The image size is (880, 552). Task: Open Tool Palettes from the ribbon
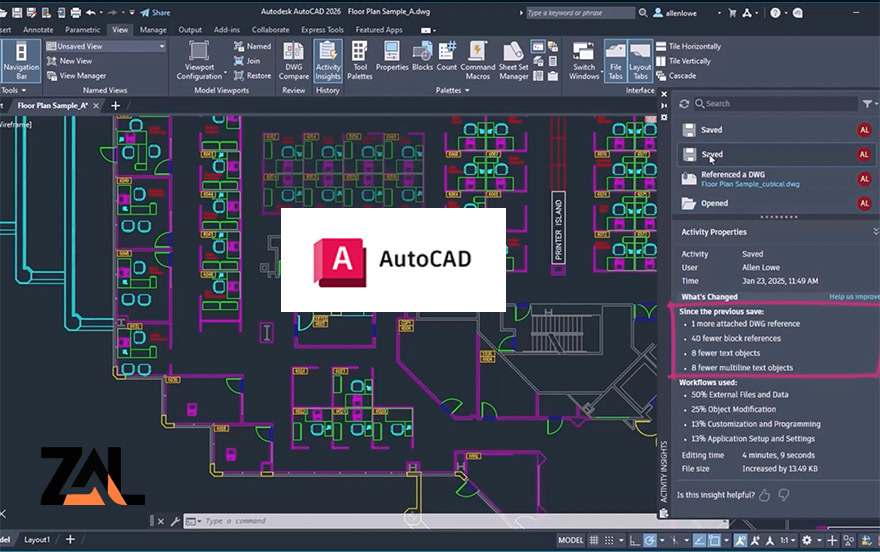click(359, 60)
